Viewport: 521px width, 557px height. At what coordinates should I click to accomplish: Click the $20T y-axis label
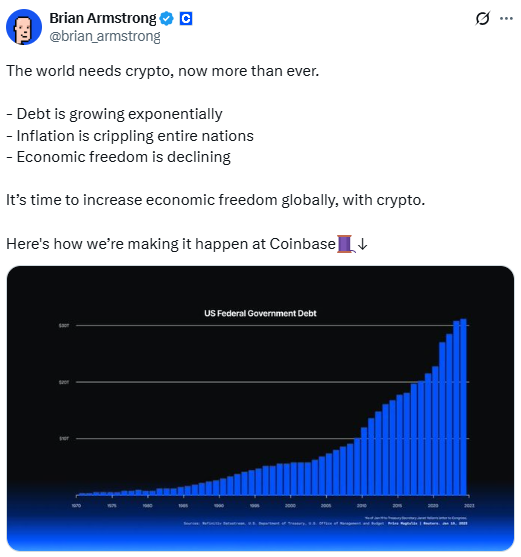(64, 382)
